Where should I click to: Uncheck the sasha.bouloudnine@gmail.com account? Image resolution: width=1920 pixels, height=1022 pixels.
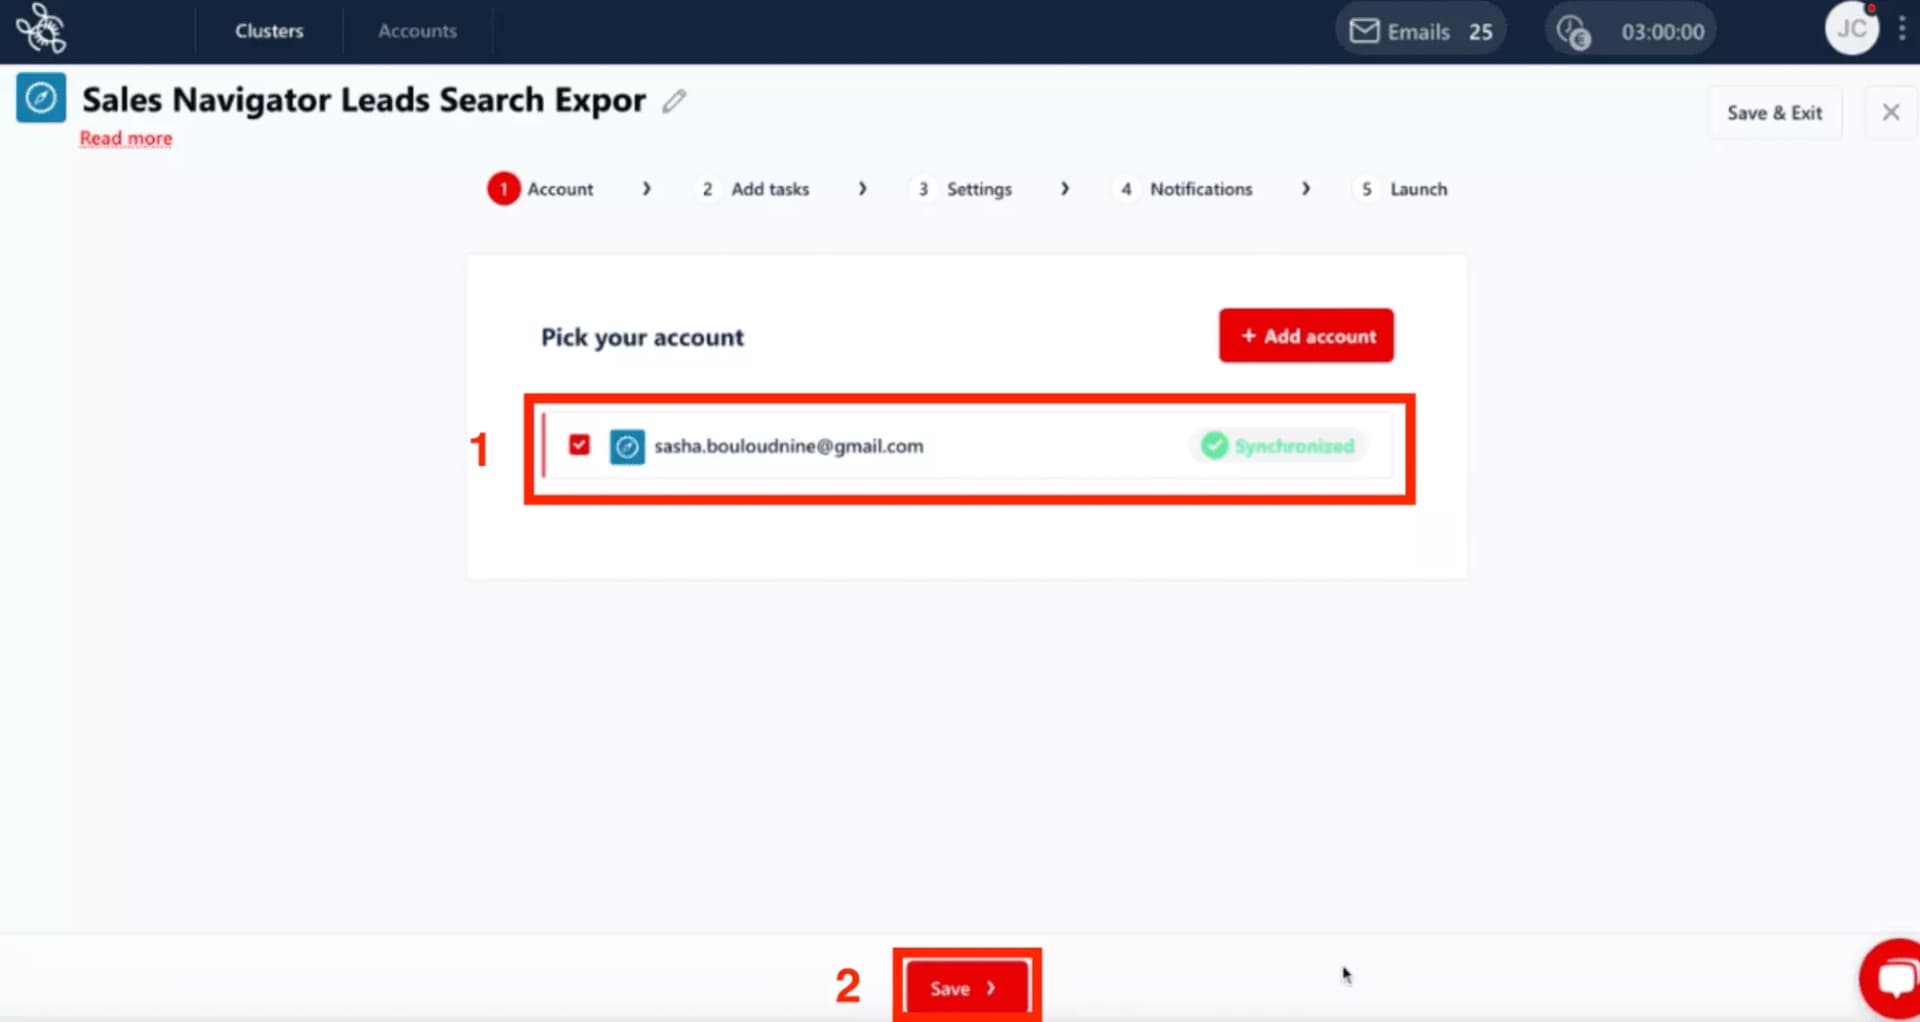[579, 446]
